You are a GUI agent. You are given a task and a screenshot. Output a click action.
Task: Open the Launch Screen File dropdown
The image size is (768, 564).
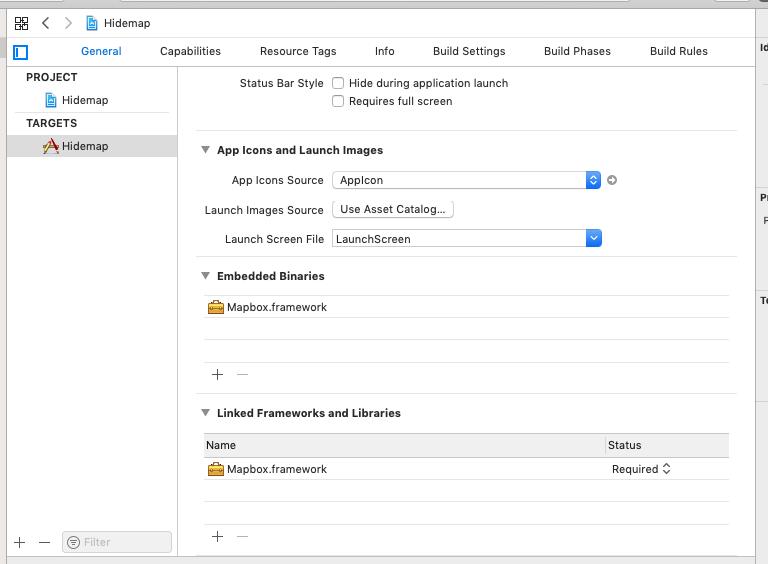pos(593,239)
